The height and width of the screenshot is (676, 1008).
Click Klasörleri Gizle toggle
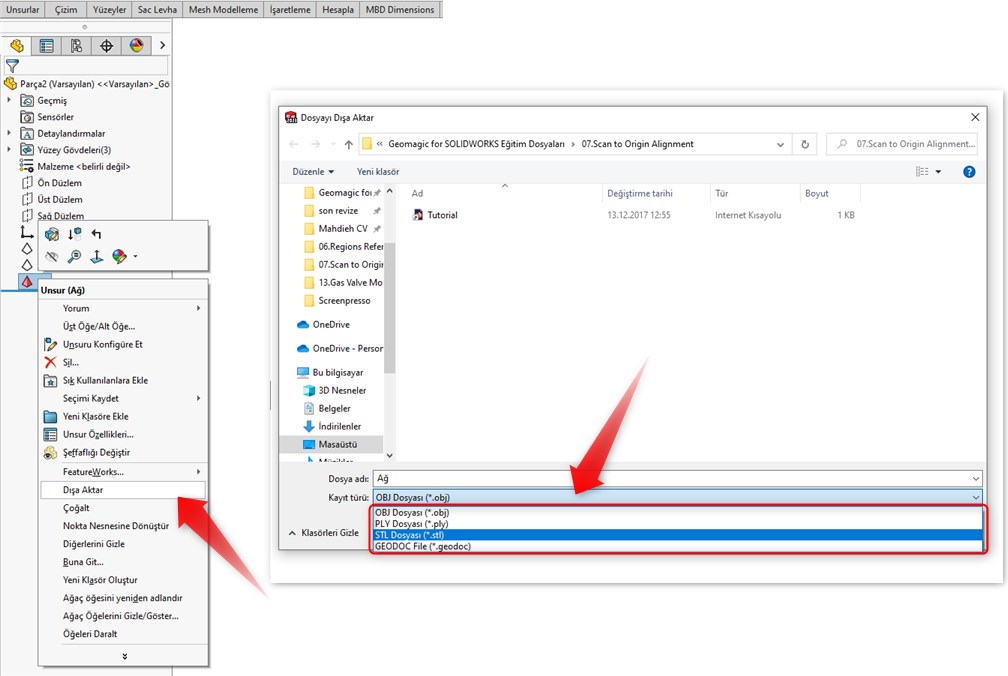tap(324, 533)
